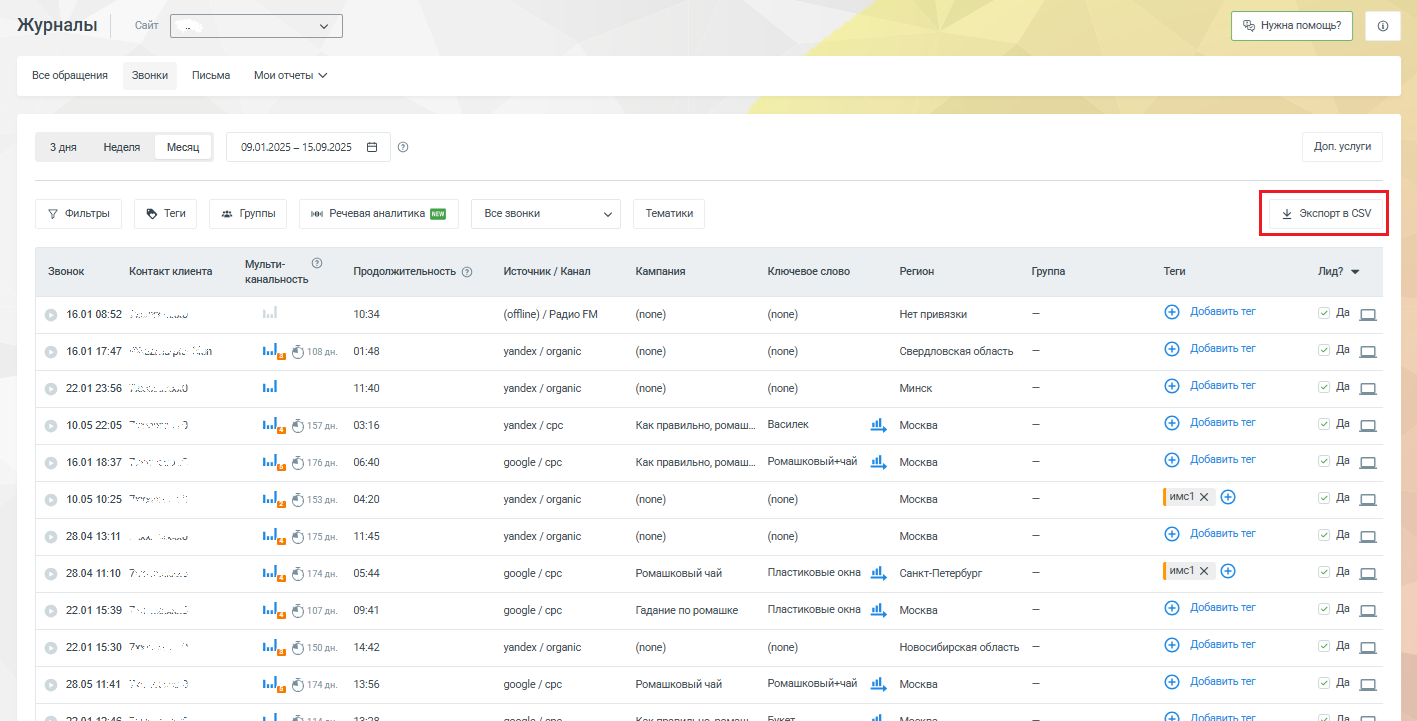Click the Регион column header

click(x=917, y=272)
